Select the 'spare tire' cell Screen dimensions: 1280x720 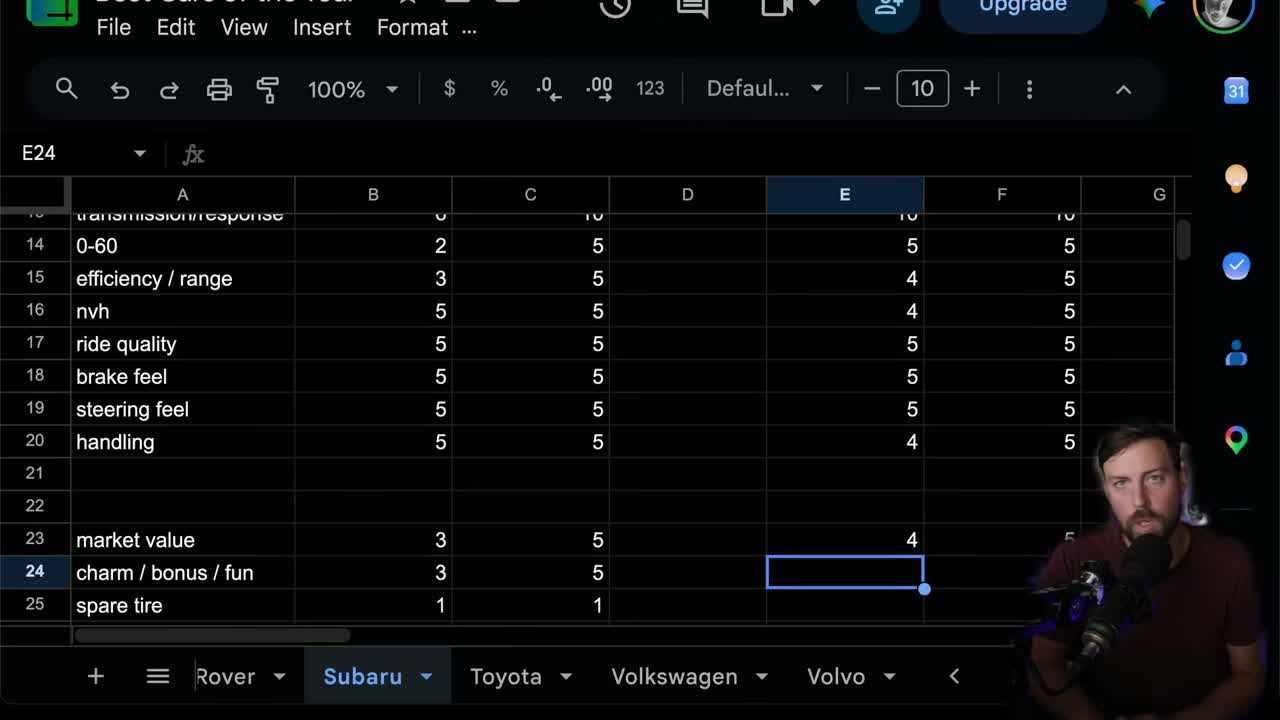tap(183, 605)
